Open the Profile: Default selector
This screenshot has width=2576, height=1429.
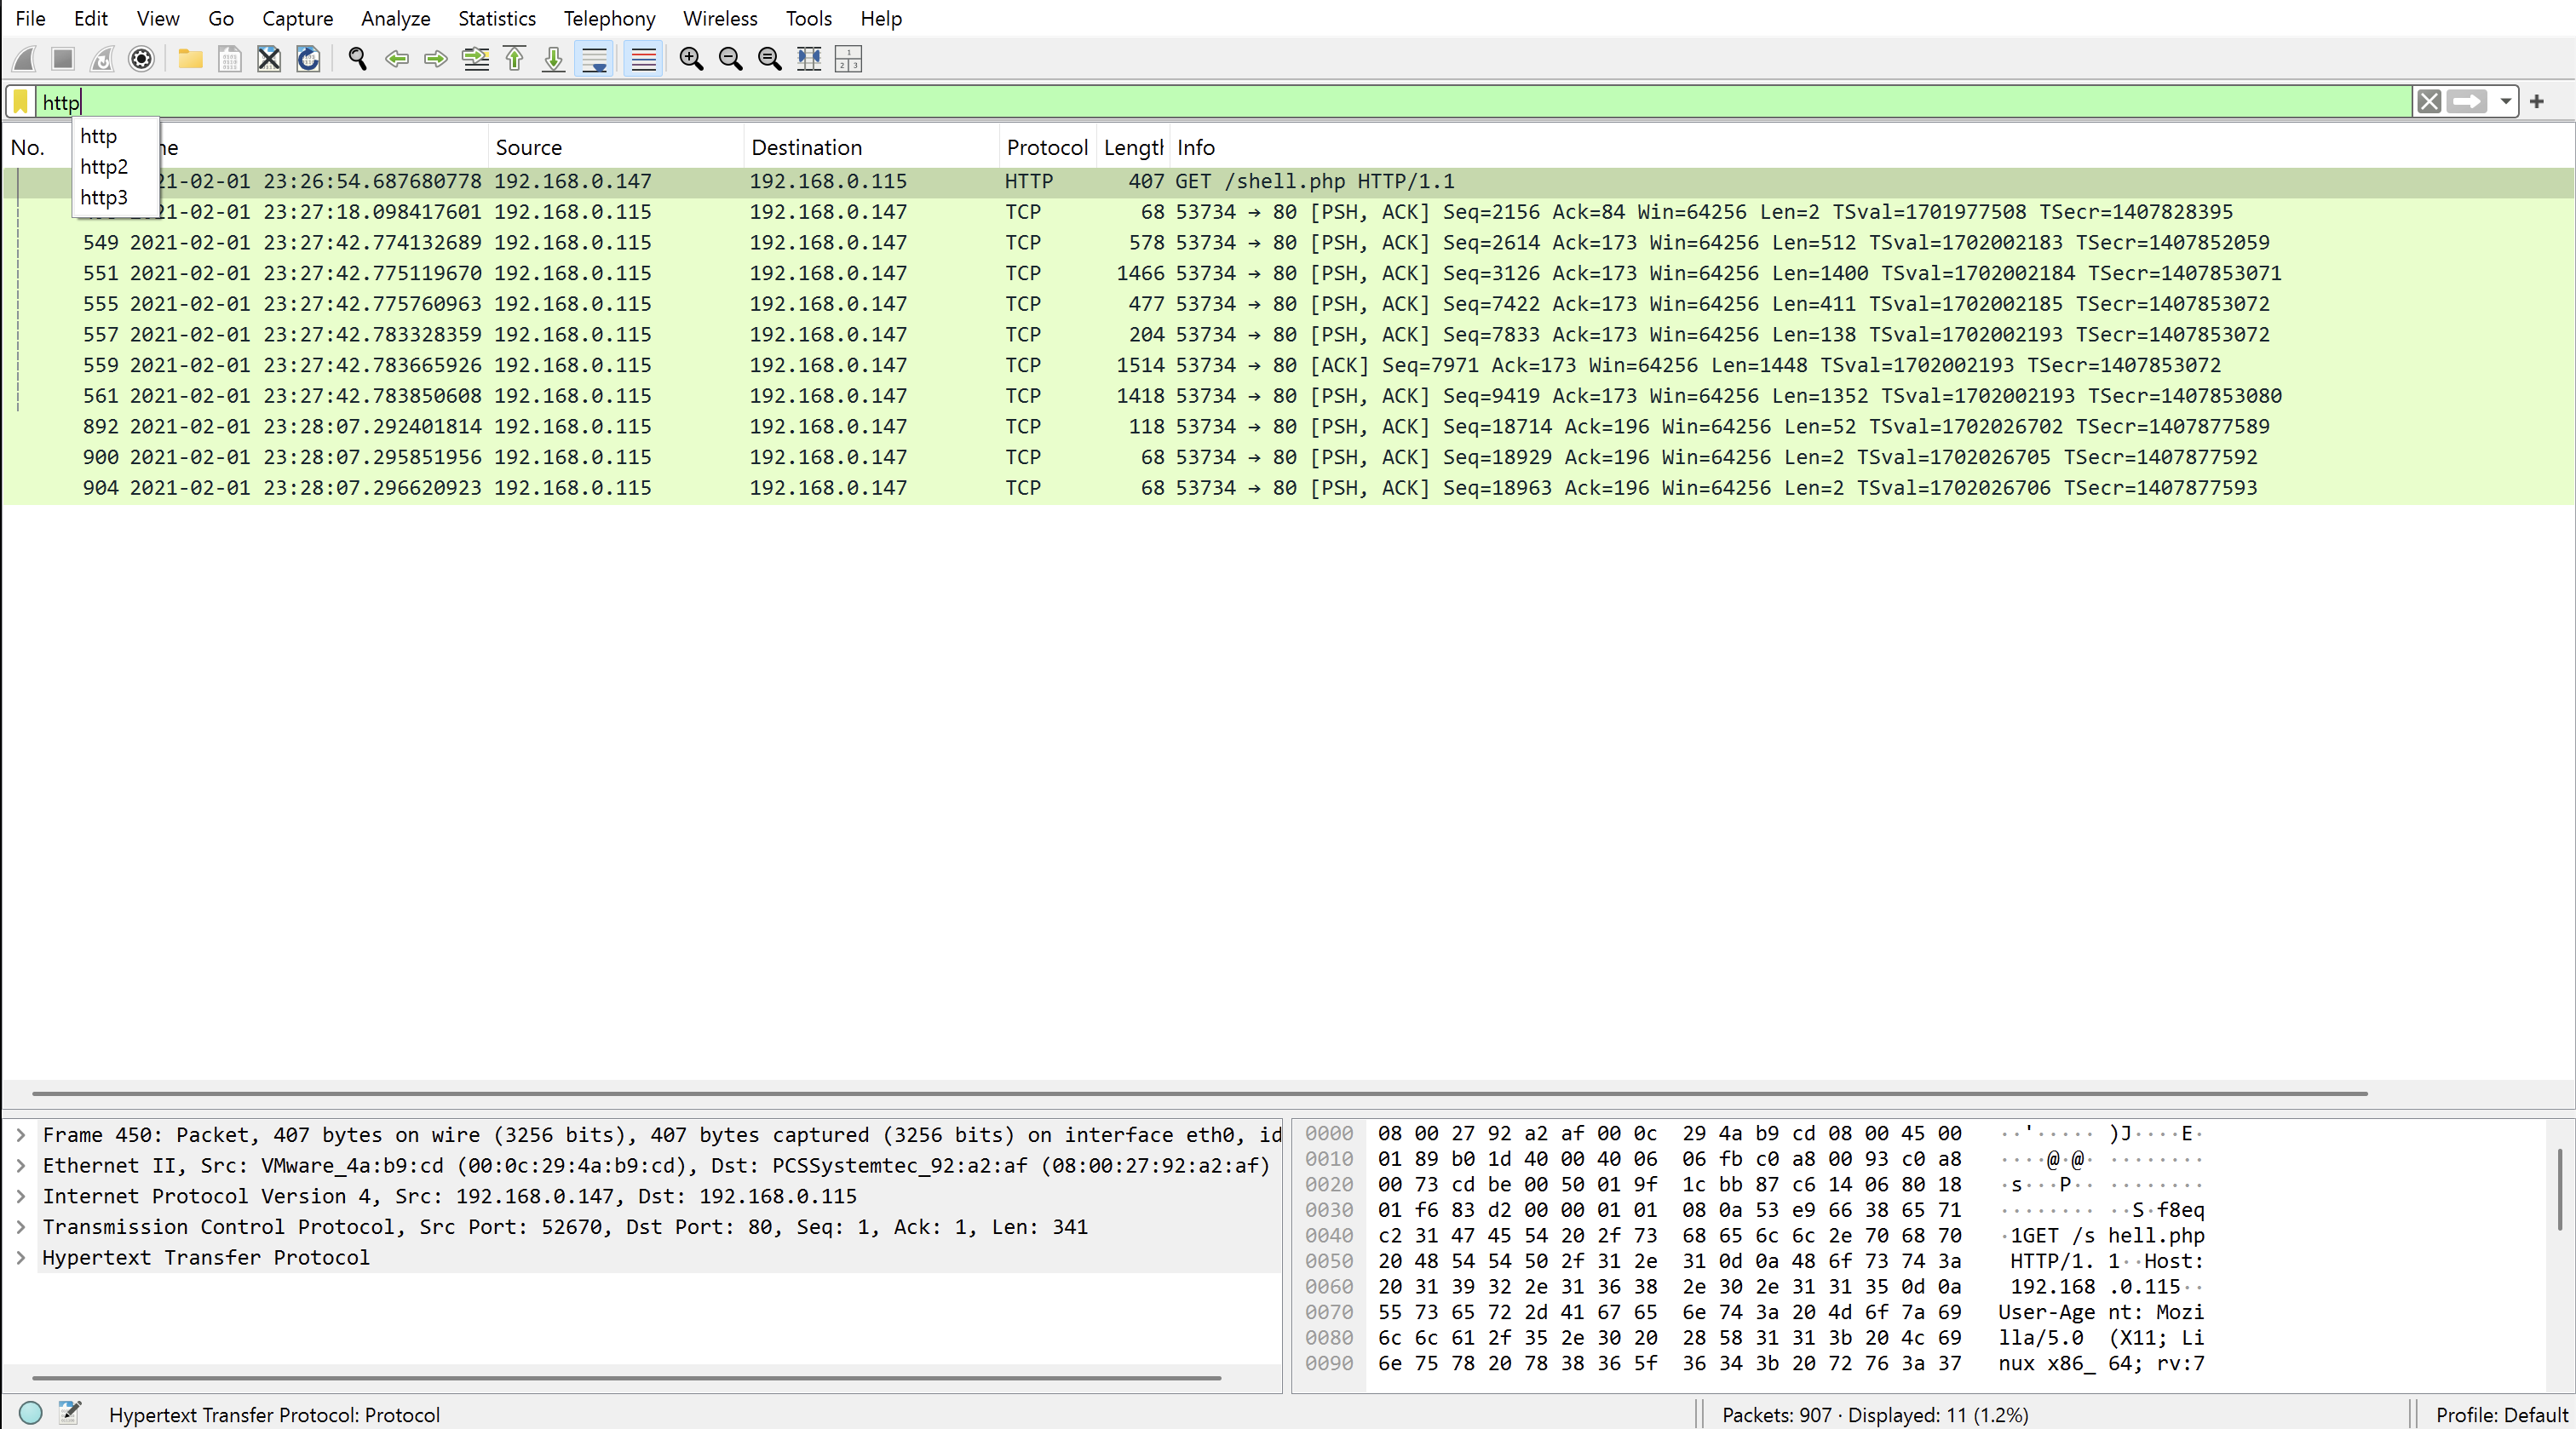coord(2501,1414)
